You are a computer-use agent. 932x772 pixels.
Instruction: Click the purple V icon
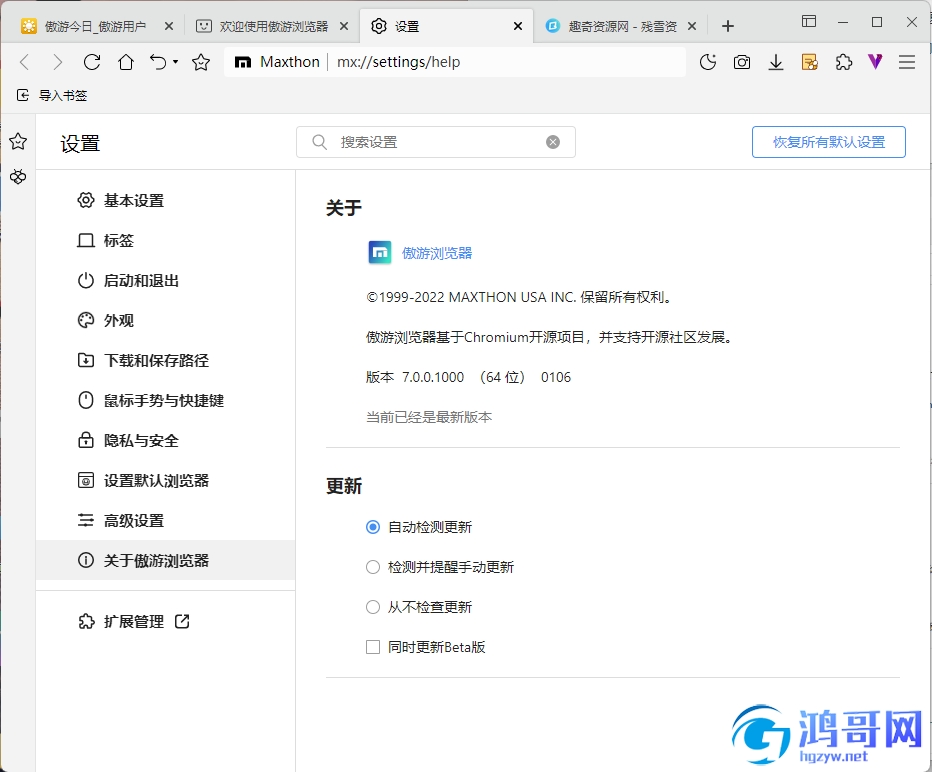pos(875,62)
